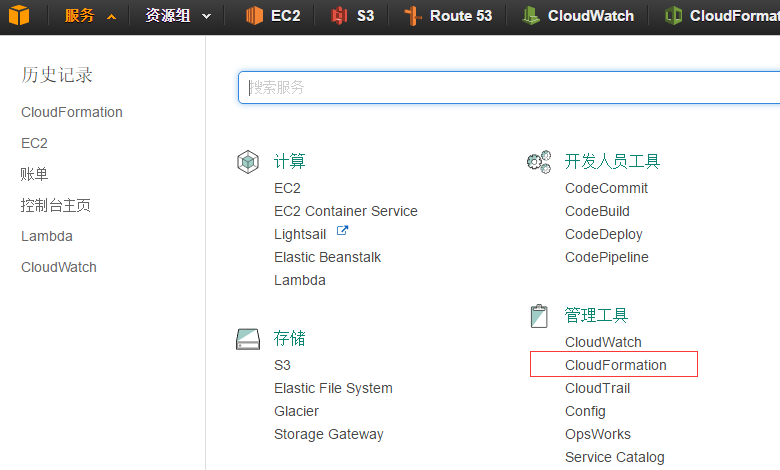The width and height of the screenshot is (780, 470).
Task: Open 控制台主页 from history list
Action: tap(56, 205)
